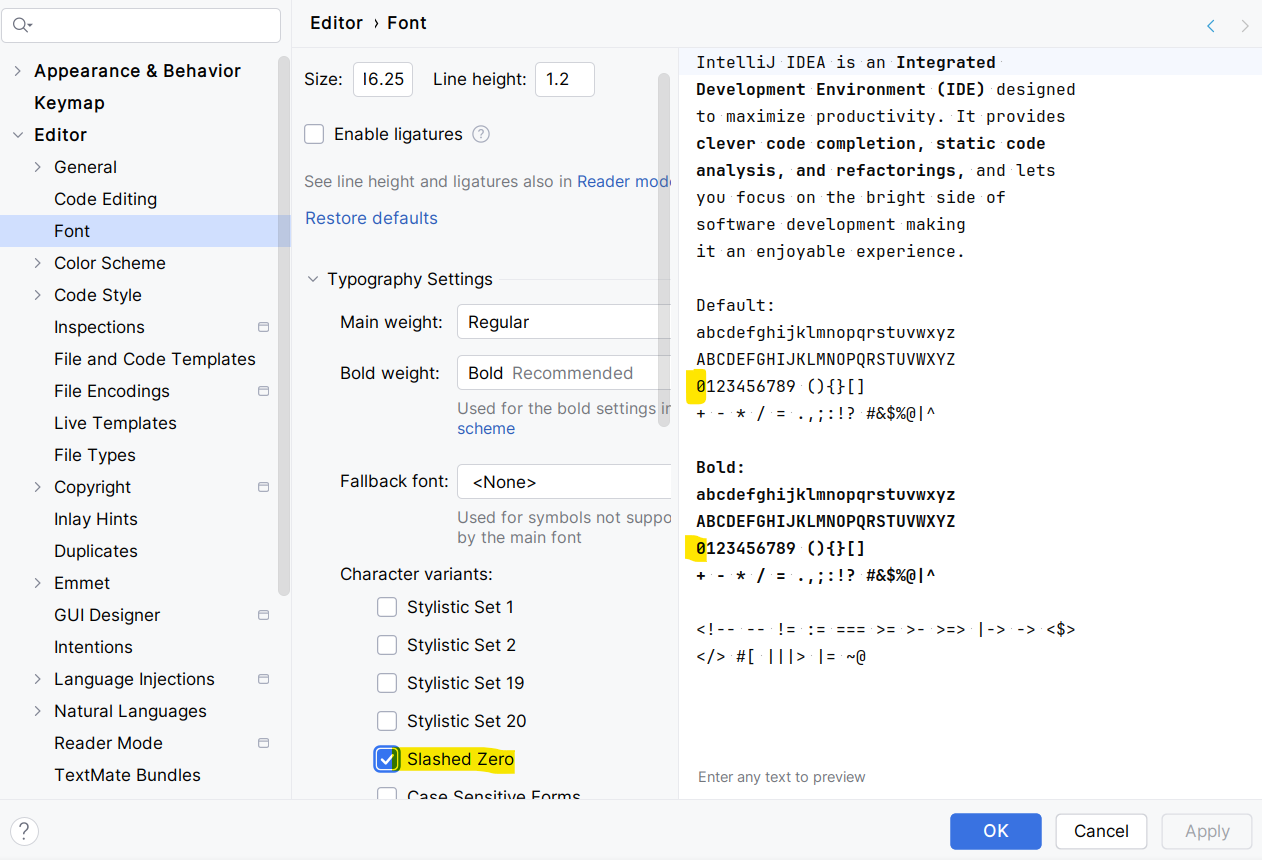Viewport: 1262px width, 860px height.
Task: Click project-level icon next to Copyright
Action: tap(264, 487)
